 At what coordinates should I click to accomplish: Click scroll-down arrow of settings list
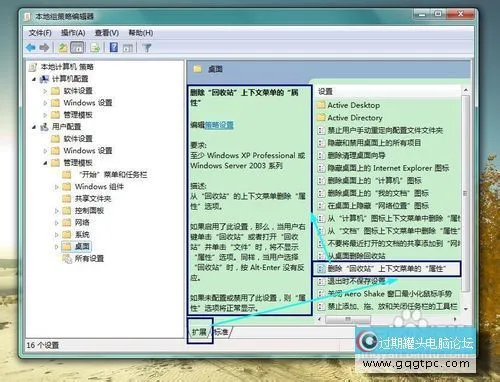click(466, 309)
